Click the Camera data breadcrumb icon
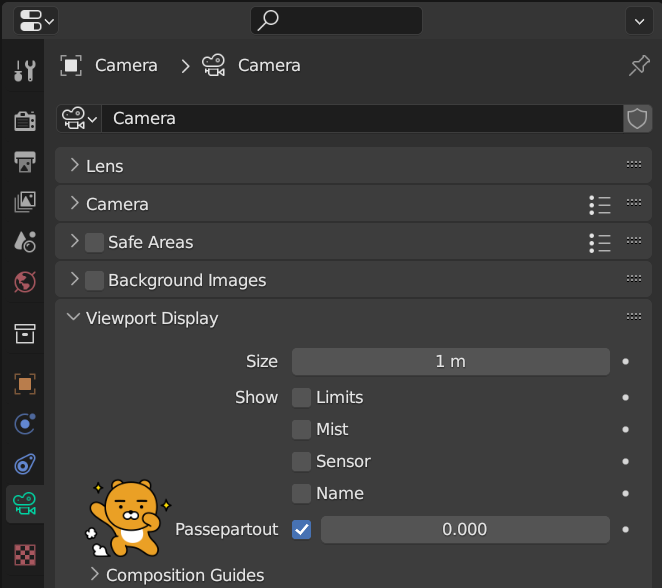The image size is (662, 588). tap(214, 65)
